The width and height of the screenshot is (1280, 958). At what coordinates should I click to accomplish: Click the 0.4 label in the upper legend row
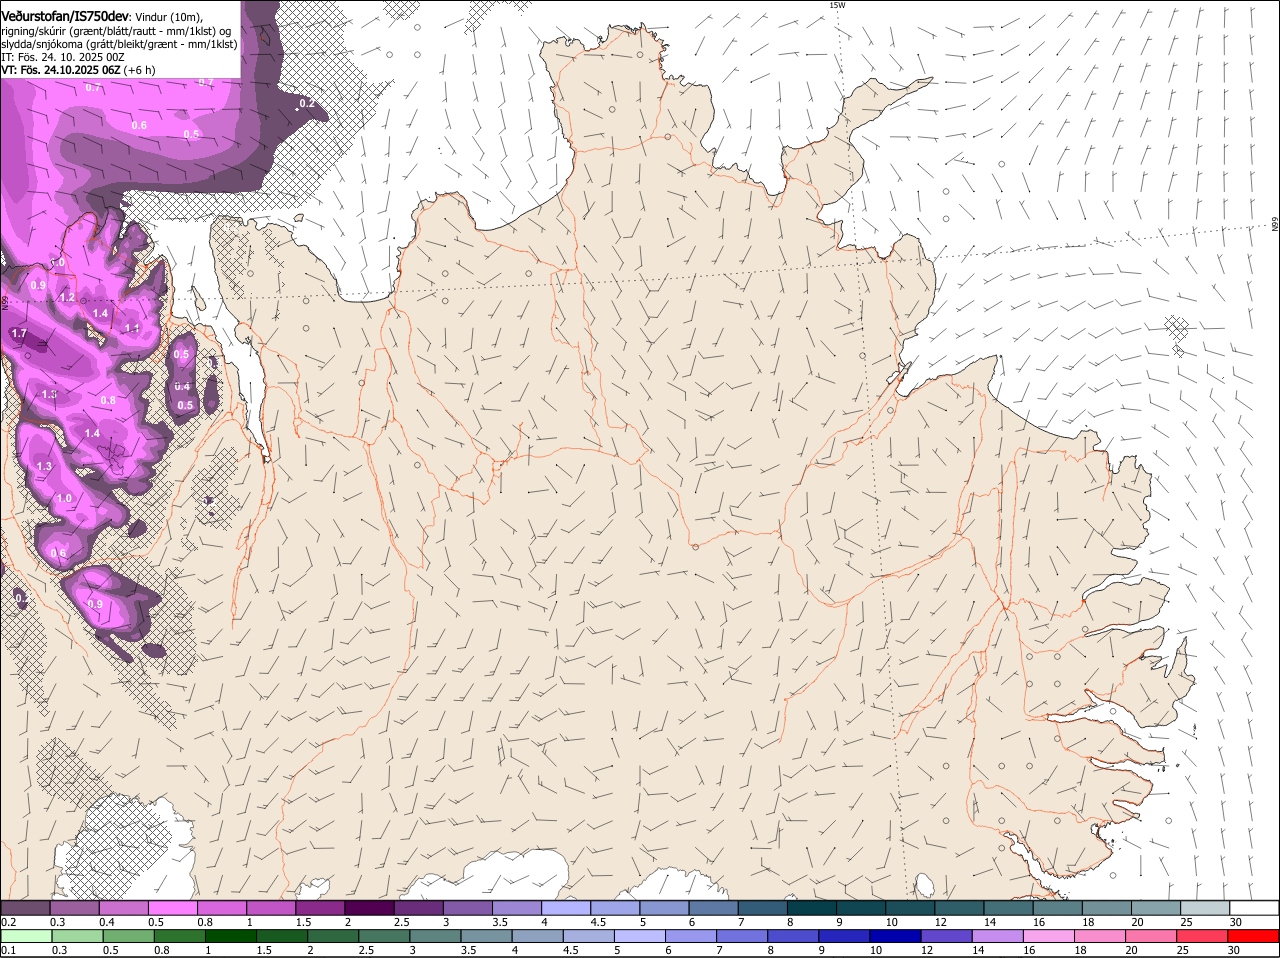tap(106, 921)
